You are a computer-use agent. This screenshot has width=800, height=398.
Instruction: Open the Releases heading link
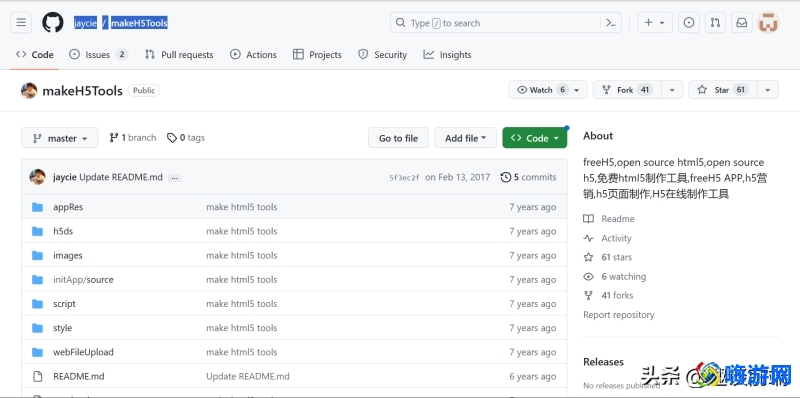pyautogui.click(x=603, y=362)
